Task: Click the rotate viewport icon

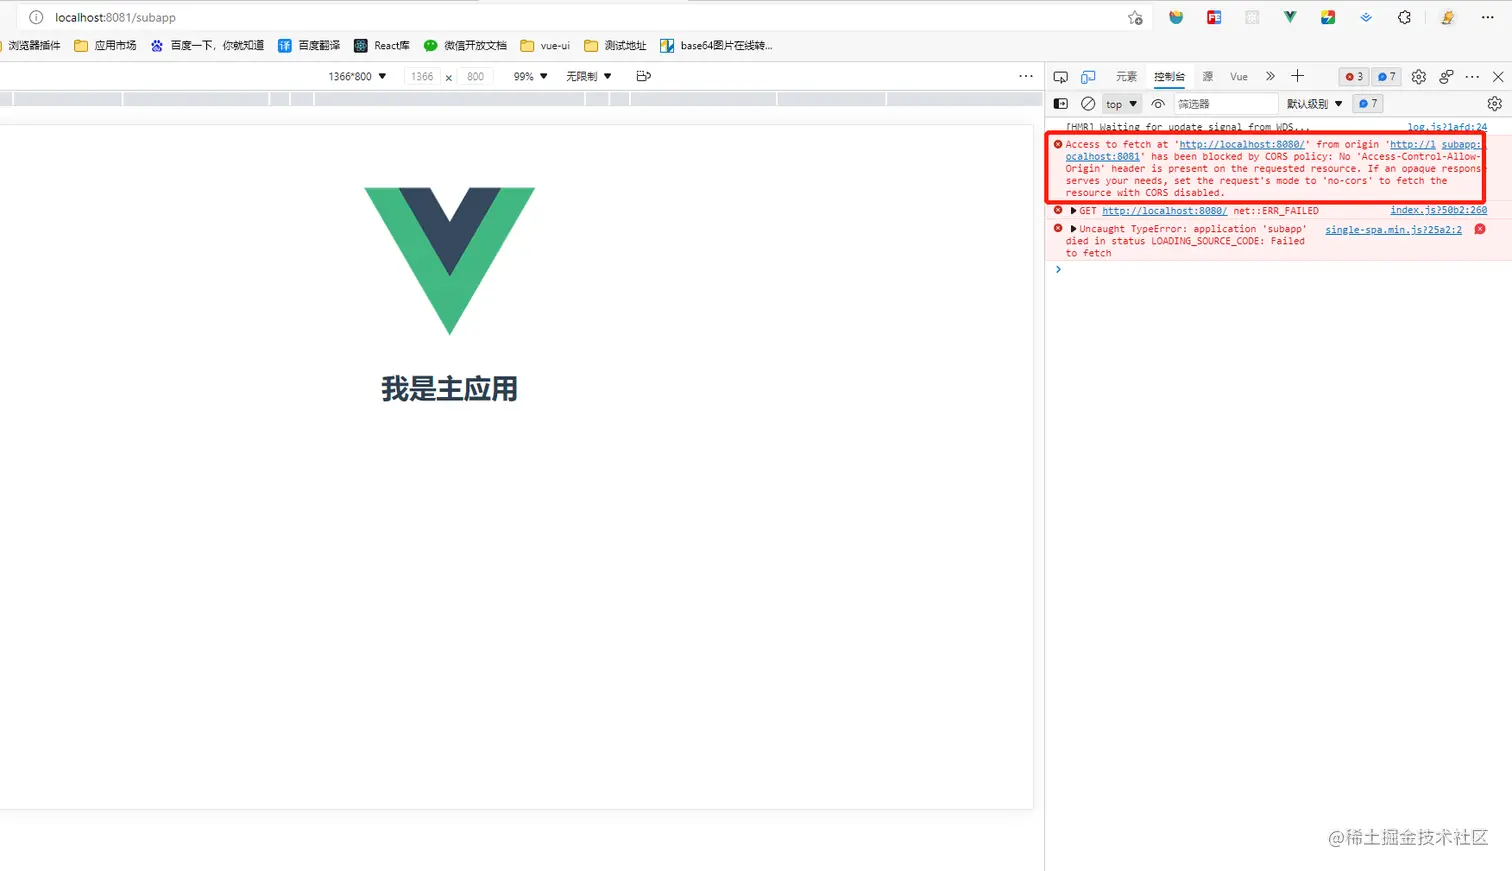Action: (x=644, y=76)
